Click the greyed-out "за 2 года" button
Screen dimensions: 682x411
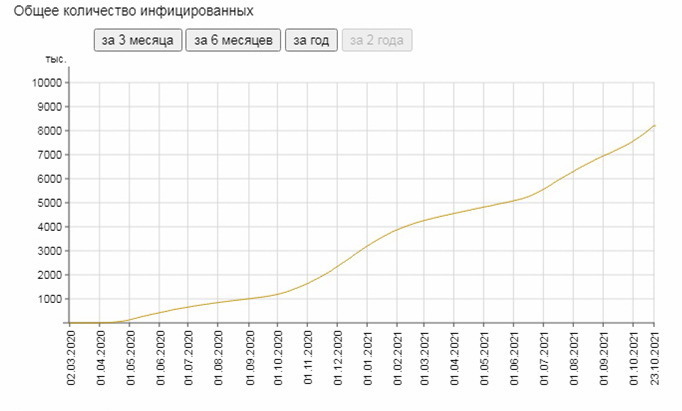pyautogui.click(x=376, y=41)
